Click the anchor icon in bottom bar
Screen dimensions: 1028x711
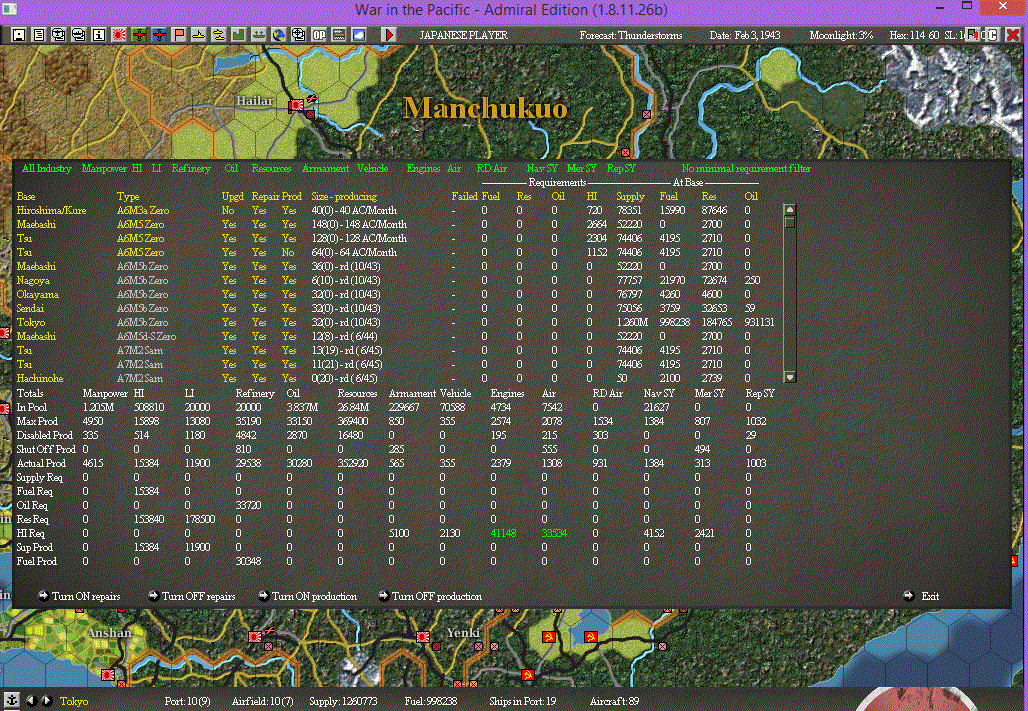[x=11, y=701]
